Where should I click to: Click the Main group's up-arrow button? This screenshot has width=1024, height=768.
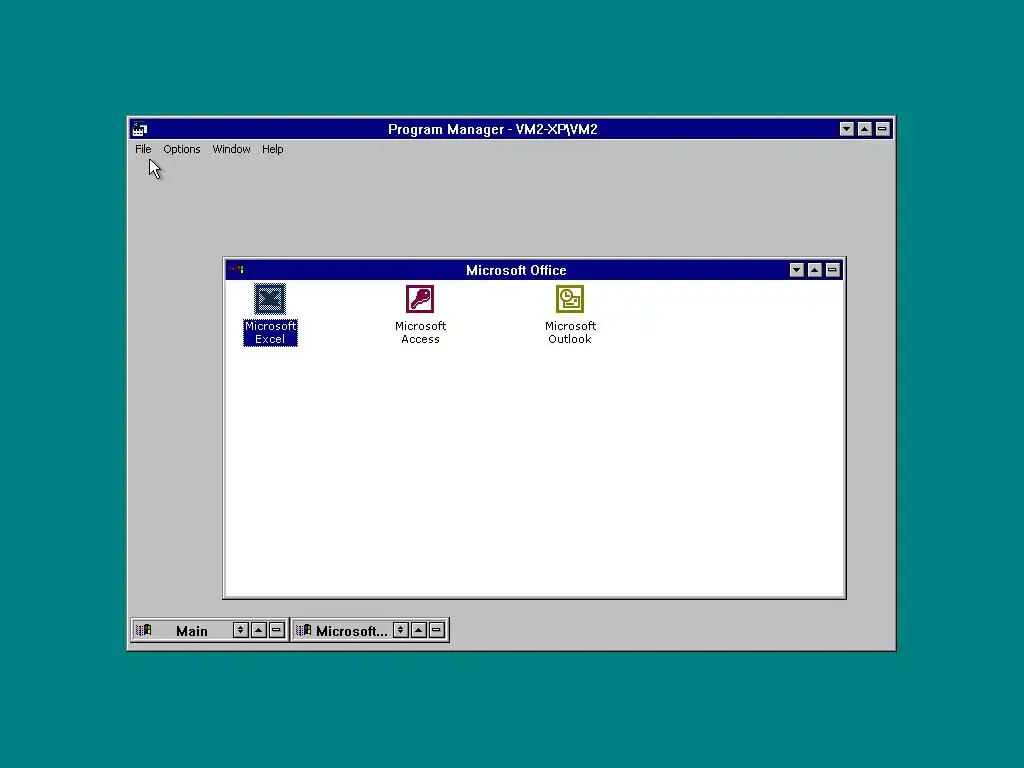point(259,630)
